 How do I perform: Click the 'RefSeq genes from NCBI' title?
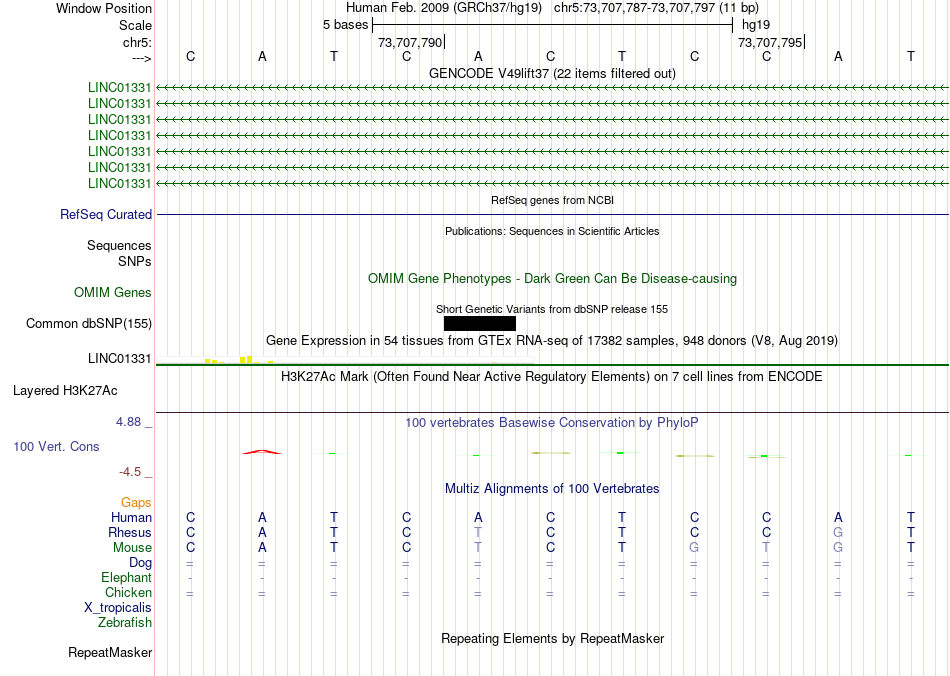coord(552,200)
